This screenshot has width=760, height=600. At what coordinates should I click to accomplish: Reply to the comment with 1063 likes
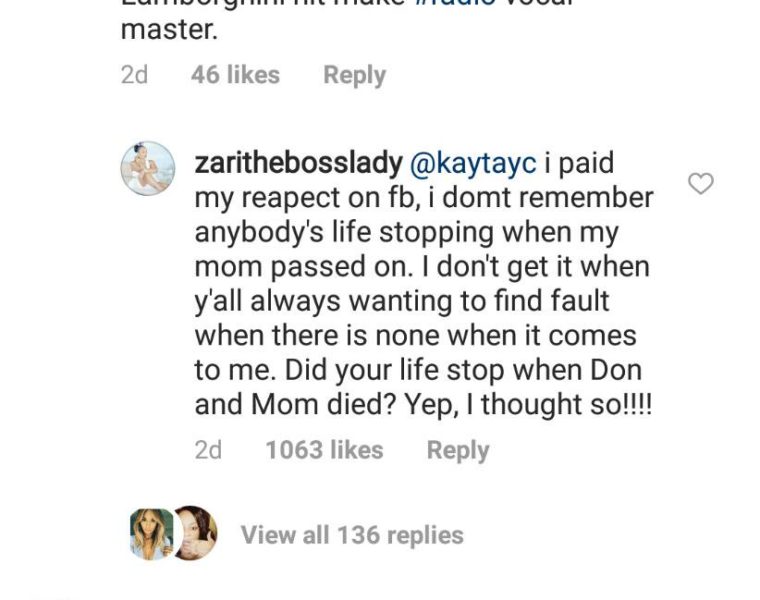point(458,450)
